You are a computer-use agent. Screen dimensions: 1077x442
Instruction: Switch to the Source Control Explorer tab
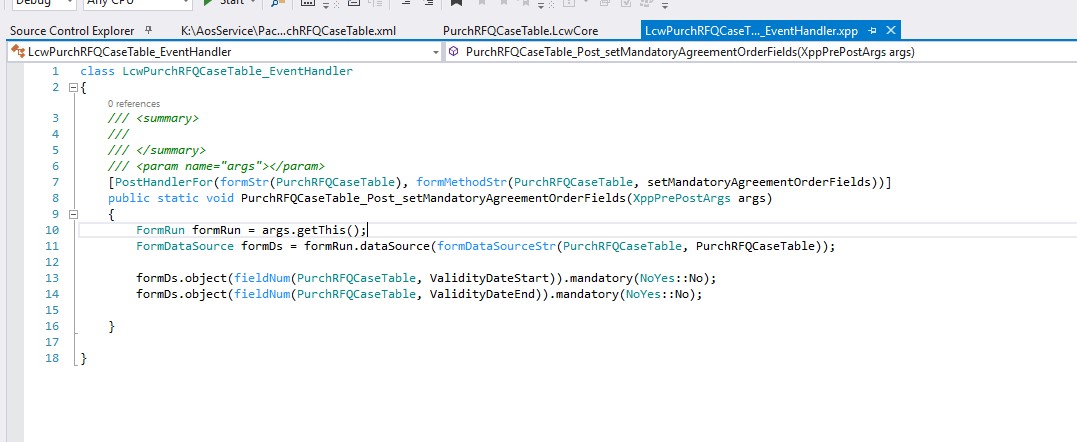pos(73,31)
